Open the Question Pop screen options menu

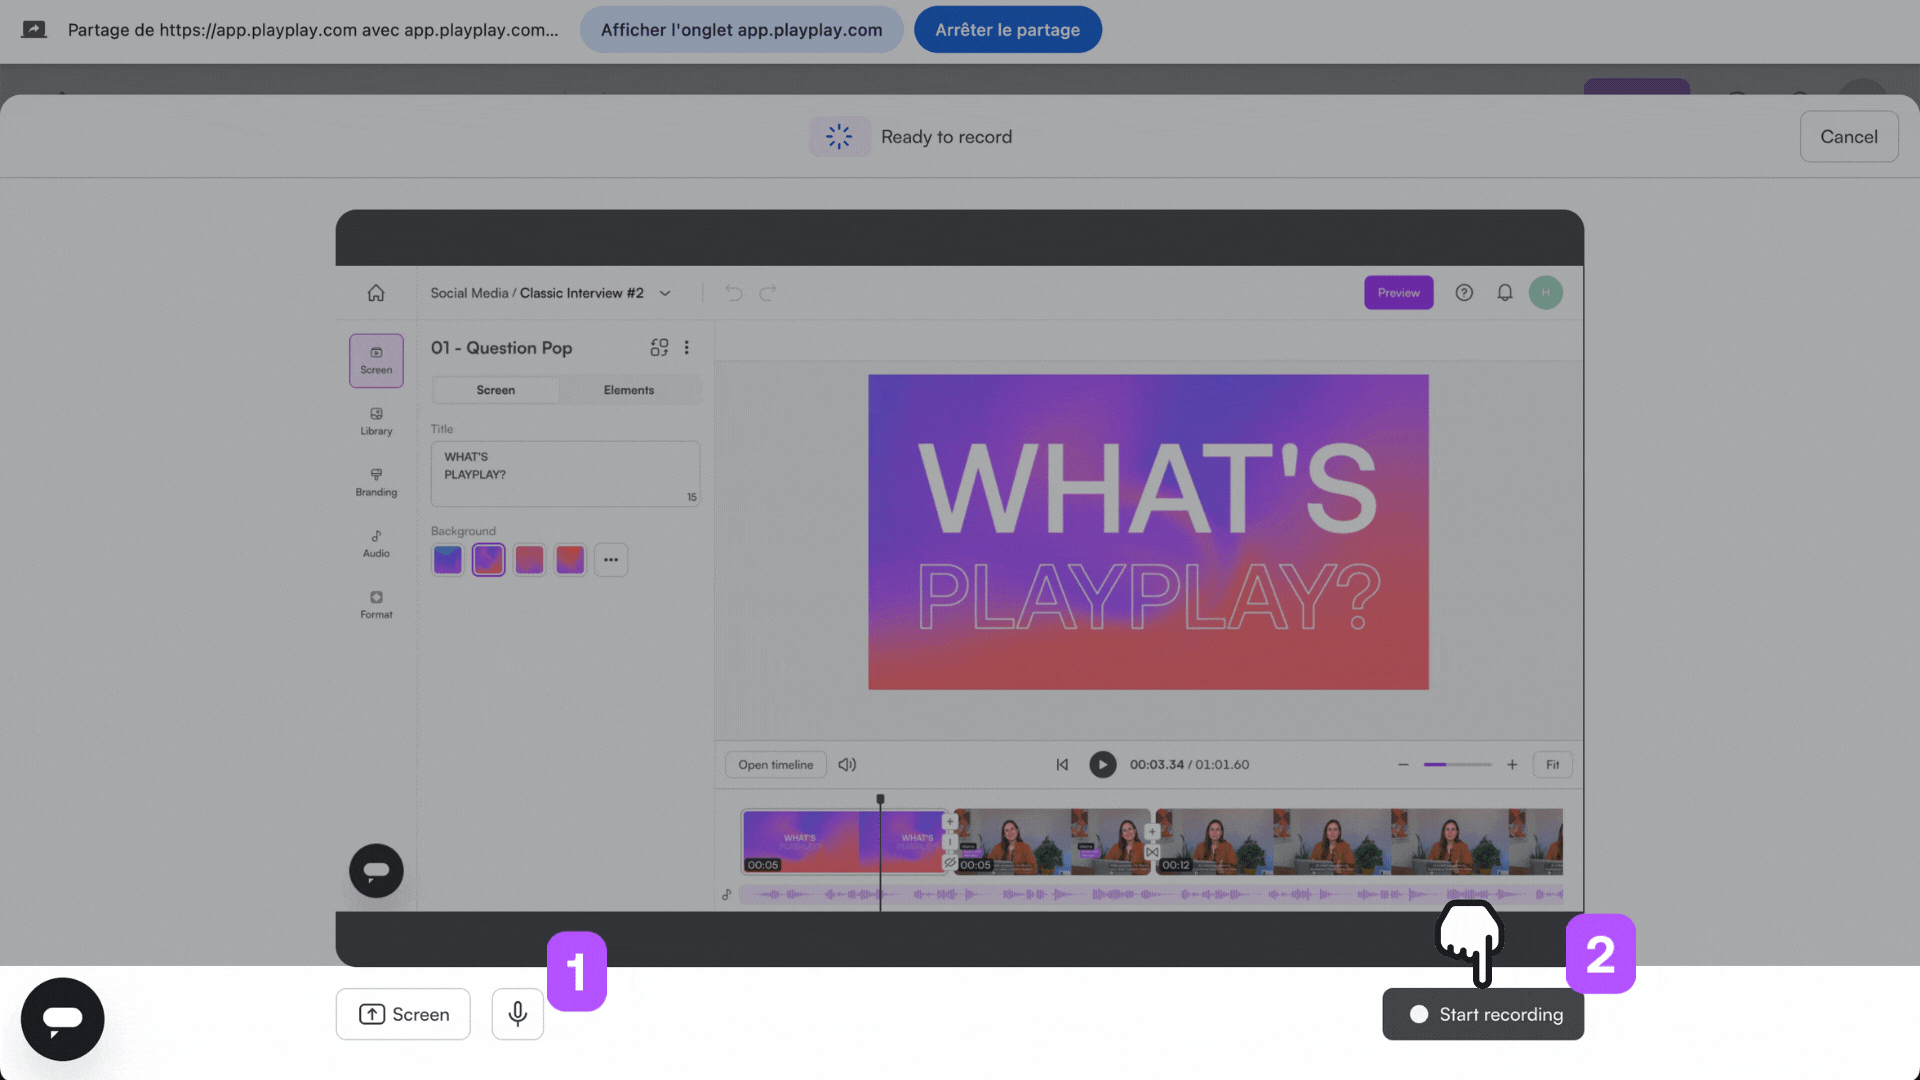tap(687, 347)
